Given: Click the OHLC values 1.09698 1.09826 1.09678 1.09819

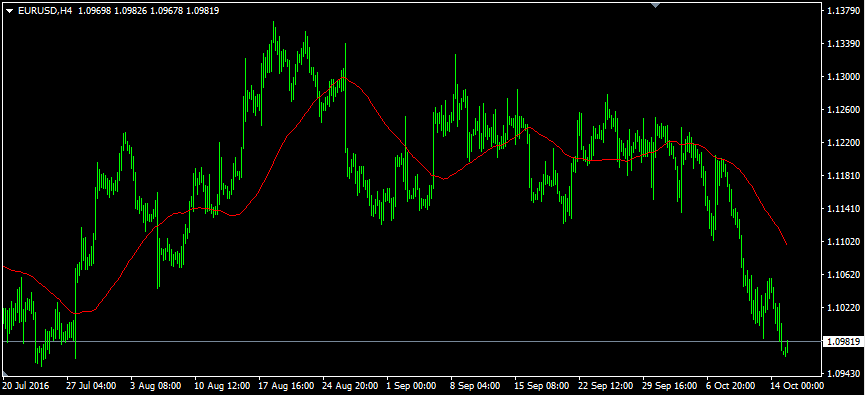Looking at the screenshot, I should (x=148, y=10).
